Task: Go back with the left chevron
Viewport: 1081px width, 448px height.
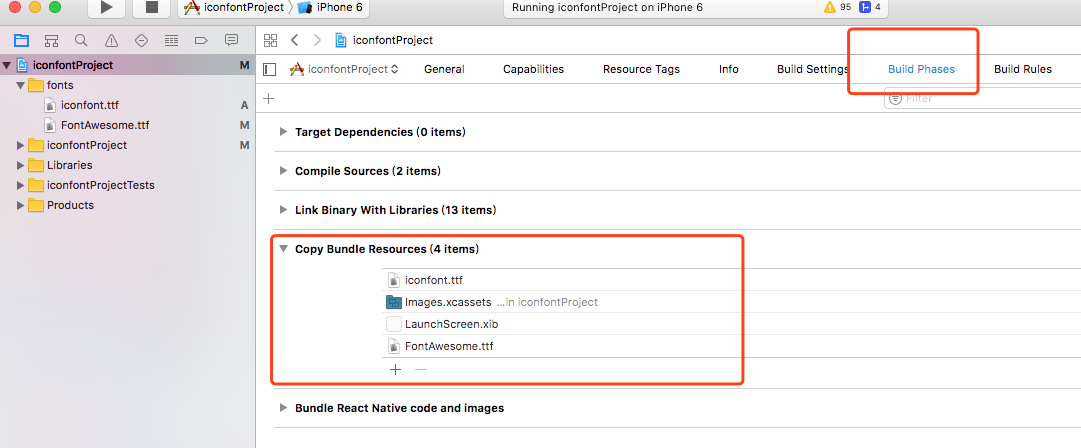Action: [x=294, y=40]
